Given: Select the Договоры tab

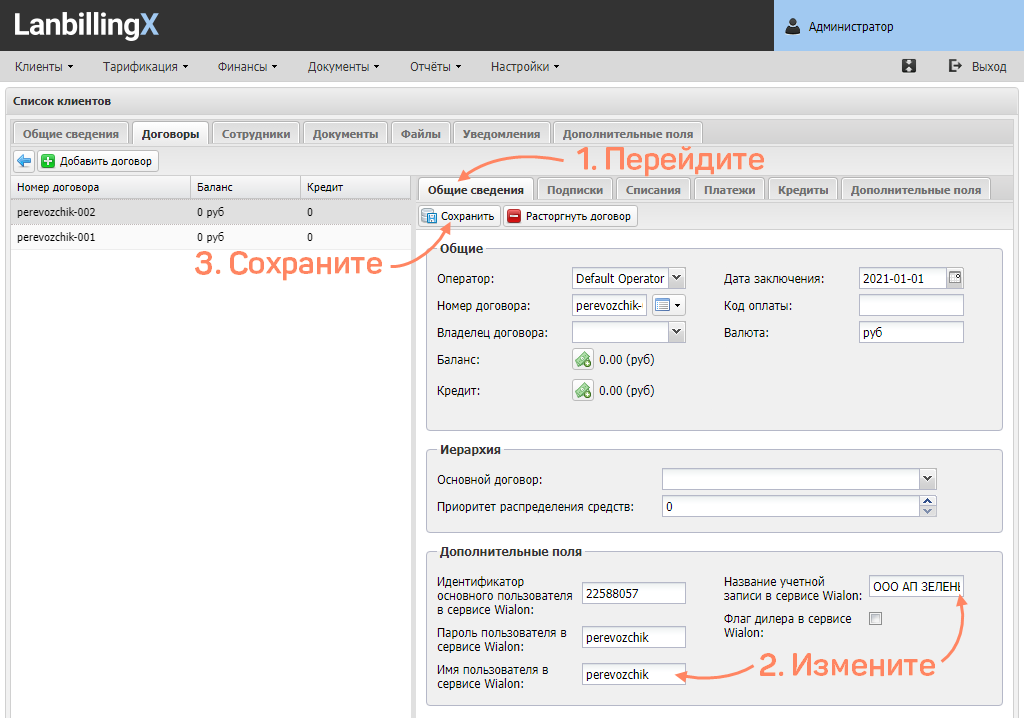Looking at the screenshot, I should (x=170, y=133).
